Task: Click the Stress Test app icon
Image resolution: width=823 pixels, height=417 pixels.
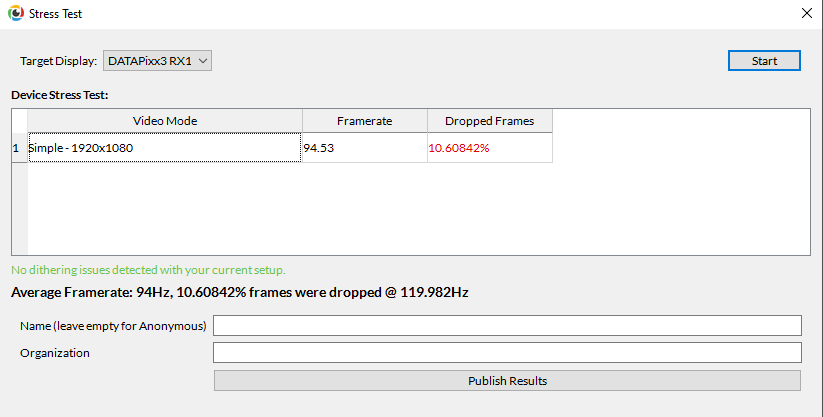Action: pos(16,13)
